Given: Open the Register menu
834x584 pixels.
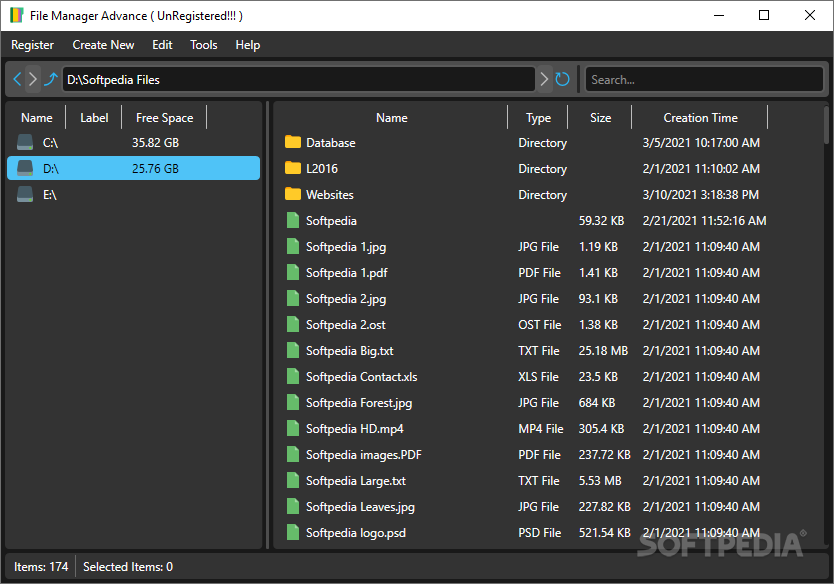Looking at the screenshot, I should click(x=32, y=45).
